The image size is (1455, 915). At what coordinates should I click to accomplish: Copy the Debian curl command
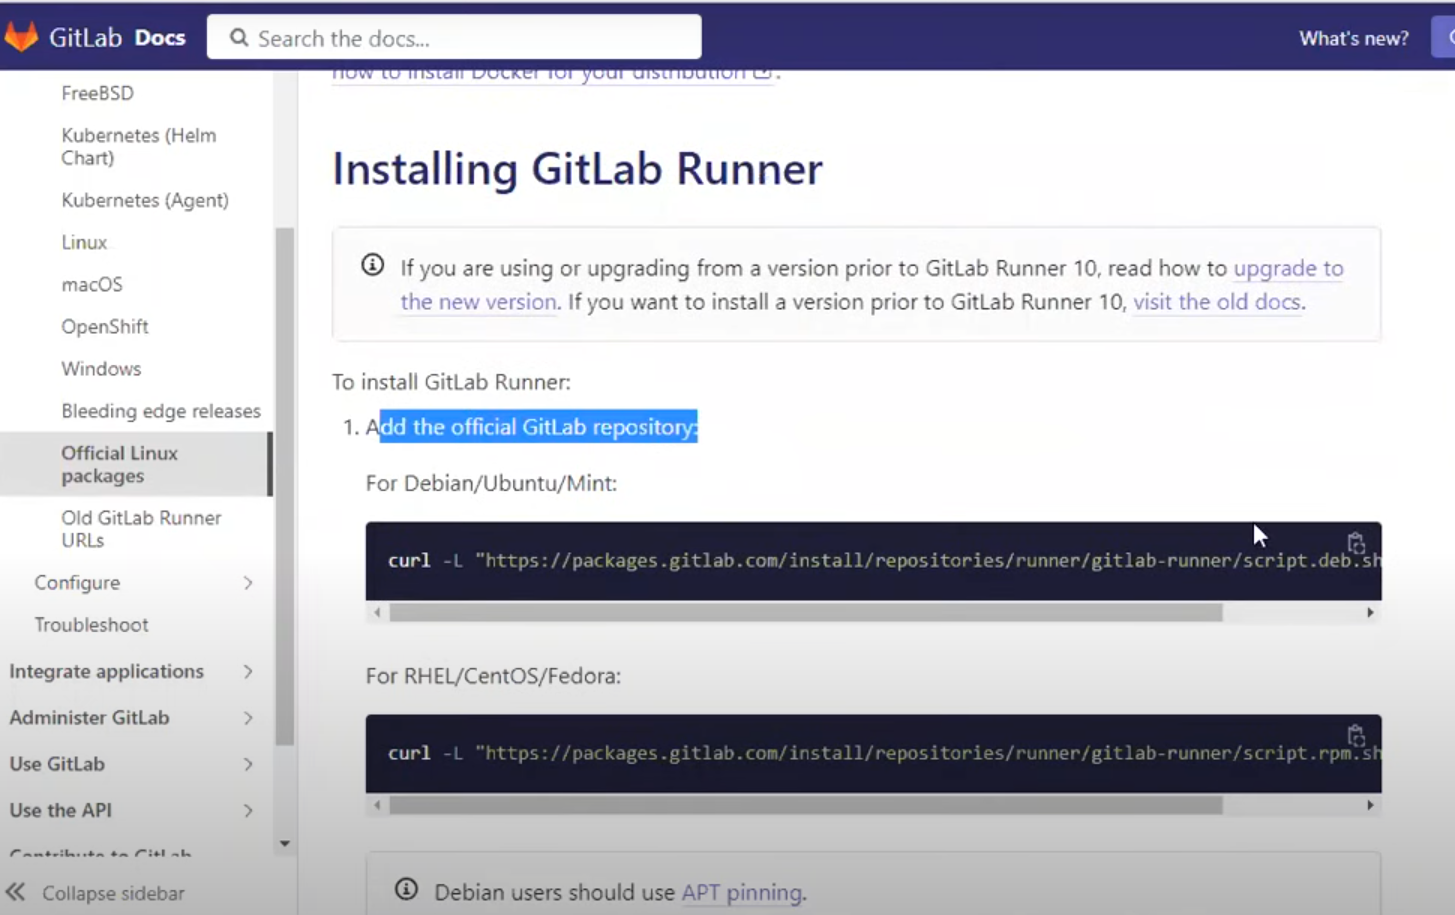pos(1355,543)
